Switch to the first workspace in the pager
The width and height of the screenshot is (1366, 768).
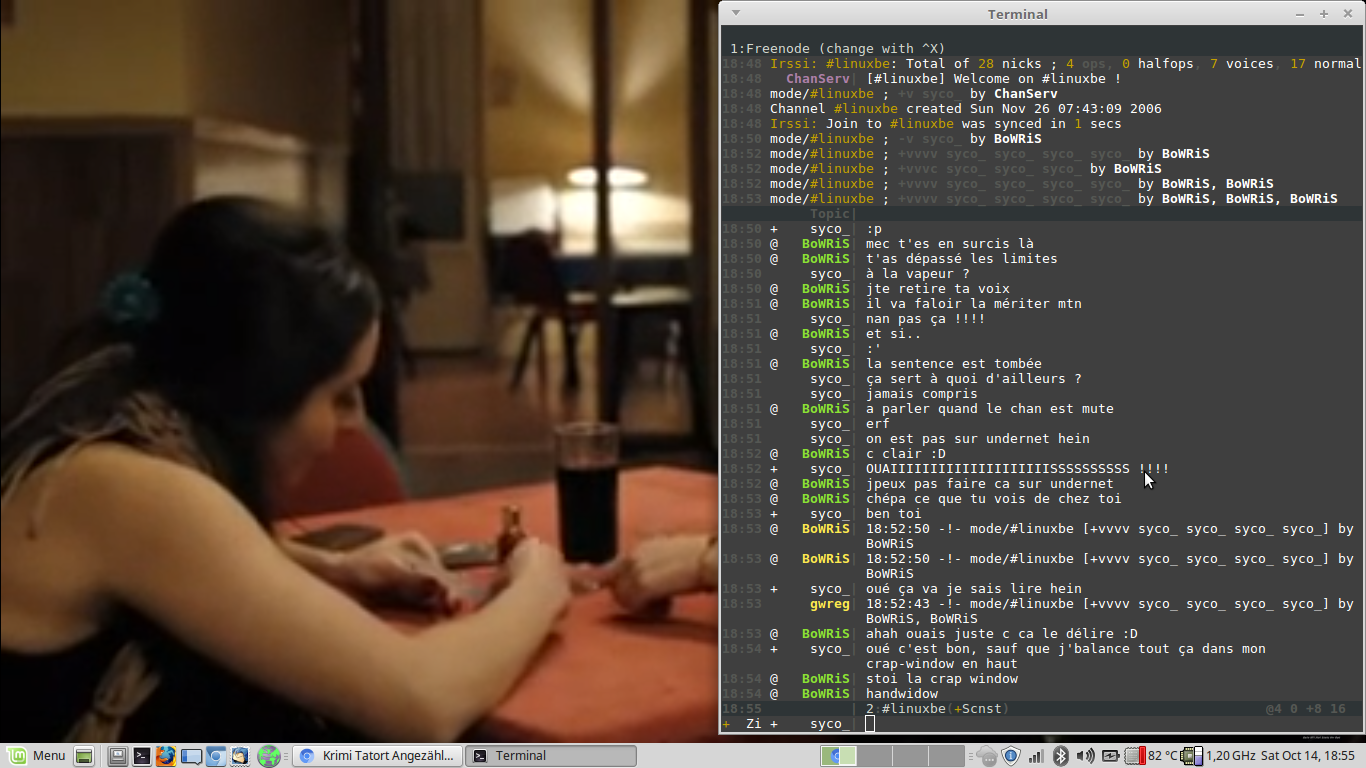pyautogui.click(x=838, y=756)
